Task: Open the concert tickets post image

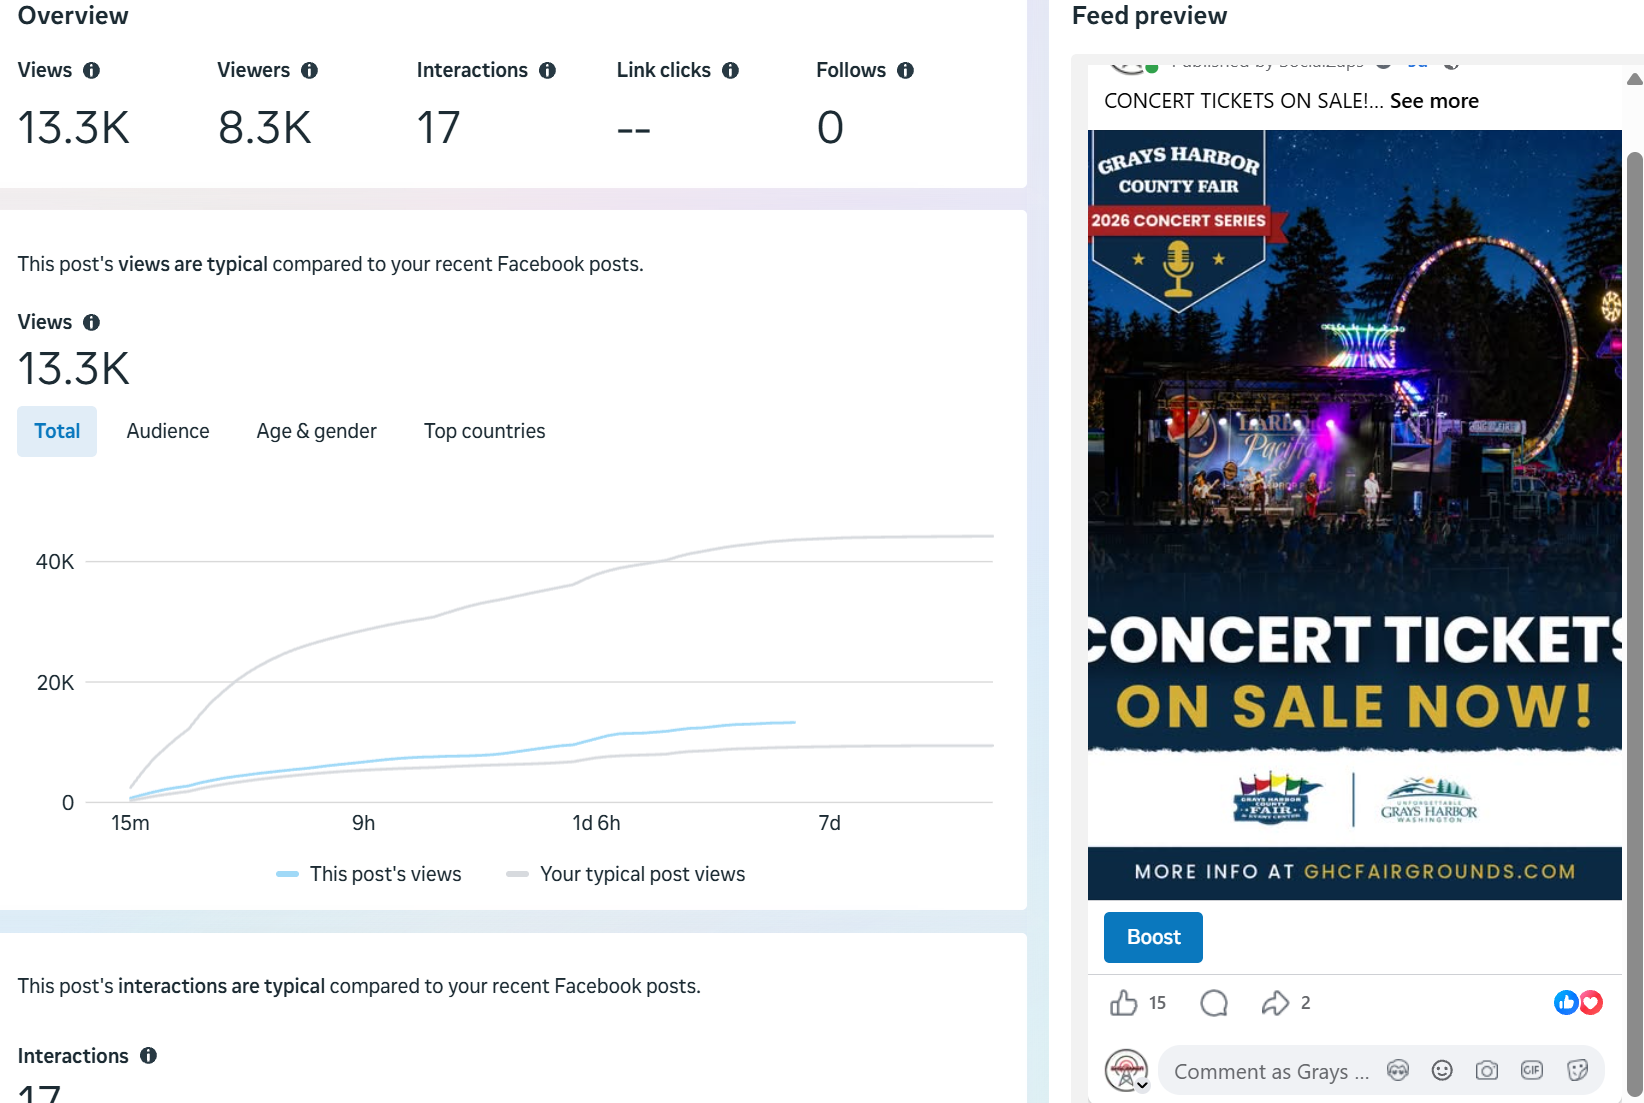Action: point(1355,515)
